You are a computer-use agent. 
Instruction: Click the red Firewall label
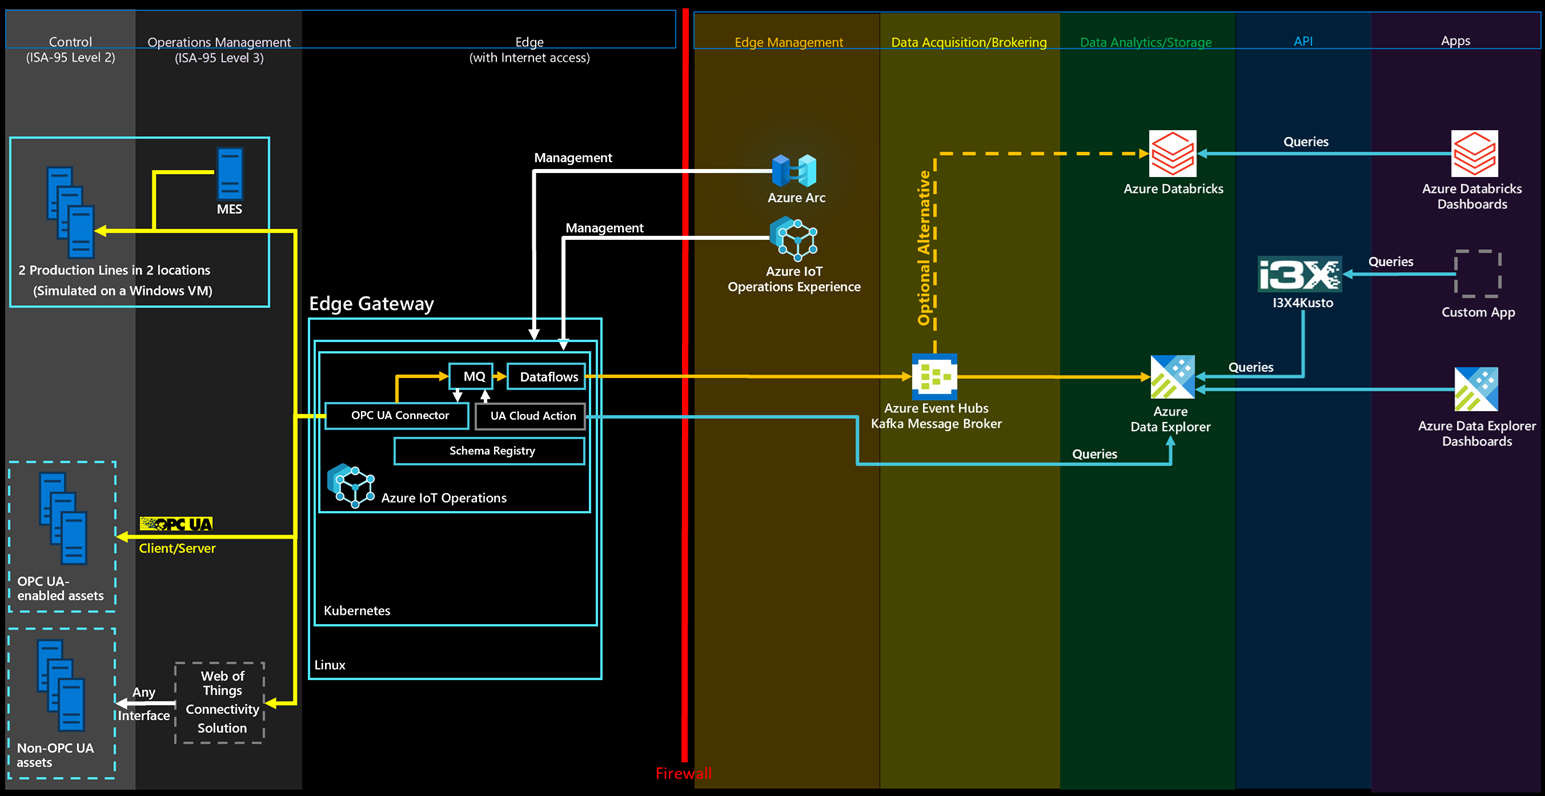(x=684, y=773)
